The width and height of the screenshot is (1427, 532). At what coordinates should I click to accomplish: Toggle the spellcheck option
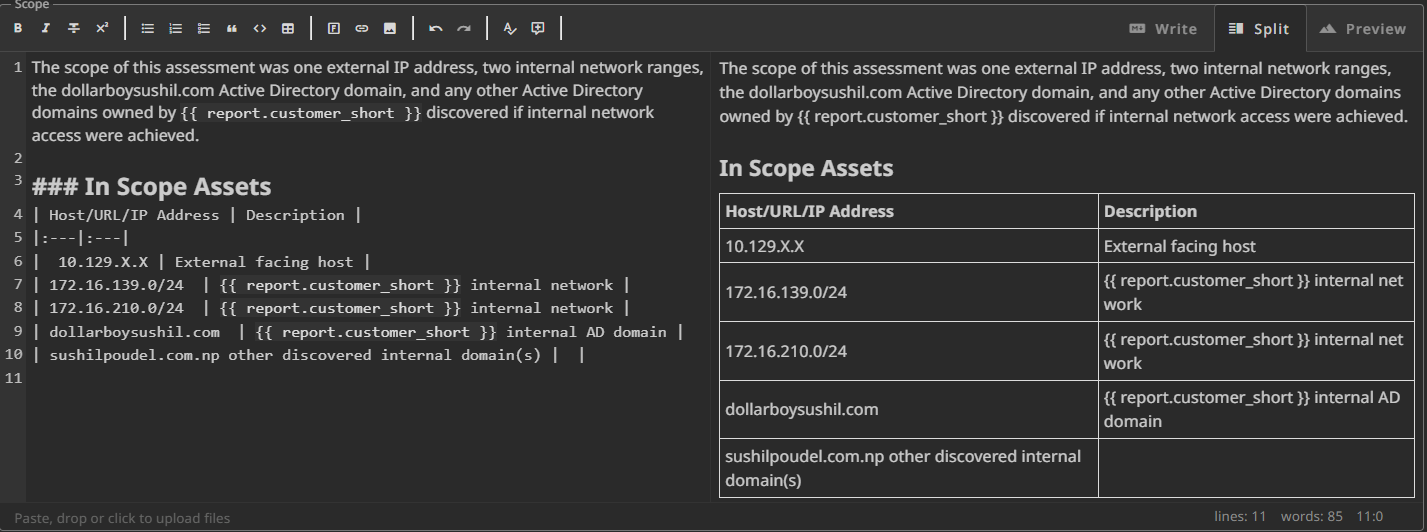point(510,29)
